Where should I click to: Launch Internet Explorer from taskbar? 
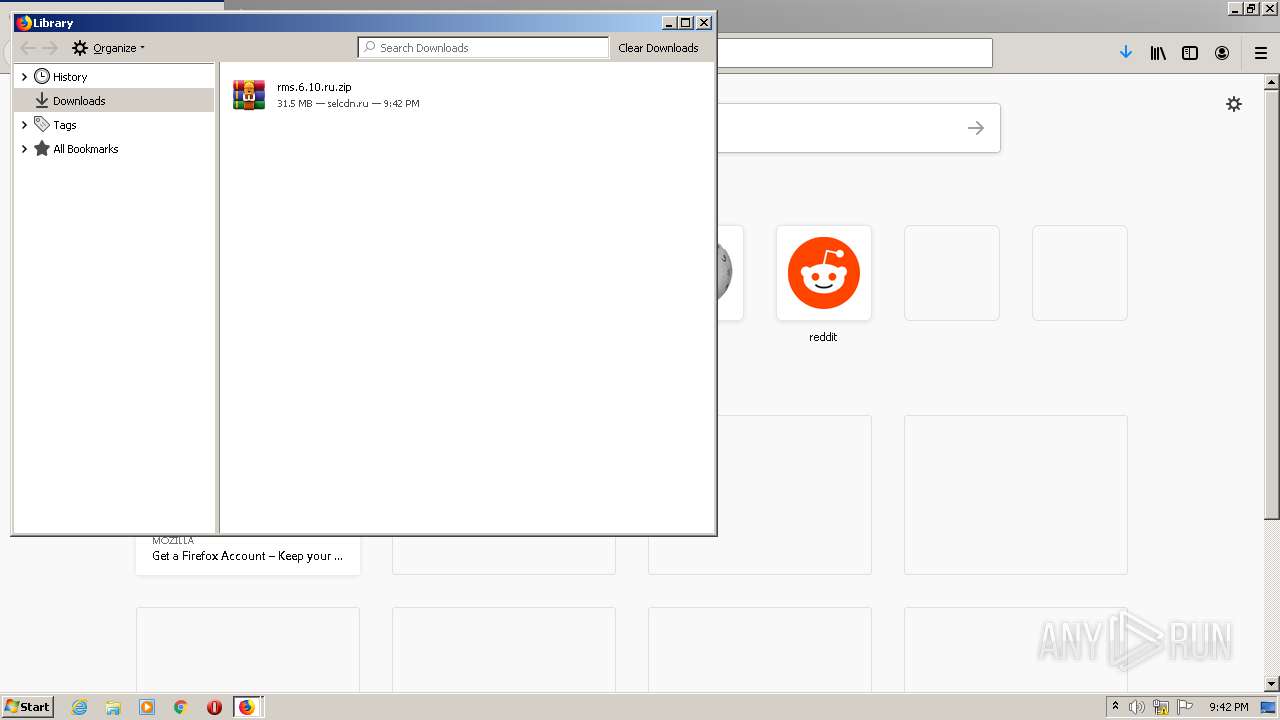tap(80, 707)
